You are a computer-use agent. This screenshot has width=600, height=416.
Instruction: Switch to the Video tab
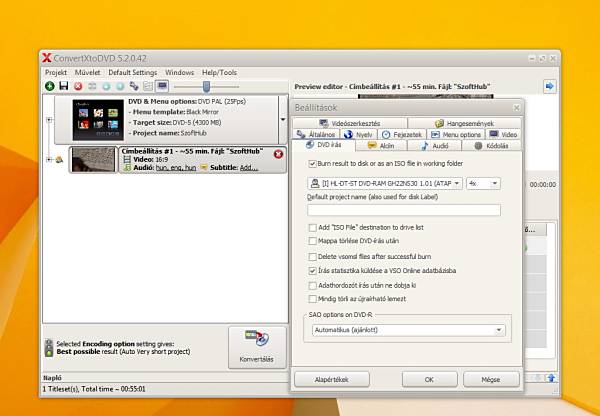pyautogui.click(x=503, y=134)
